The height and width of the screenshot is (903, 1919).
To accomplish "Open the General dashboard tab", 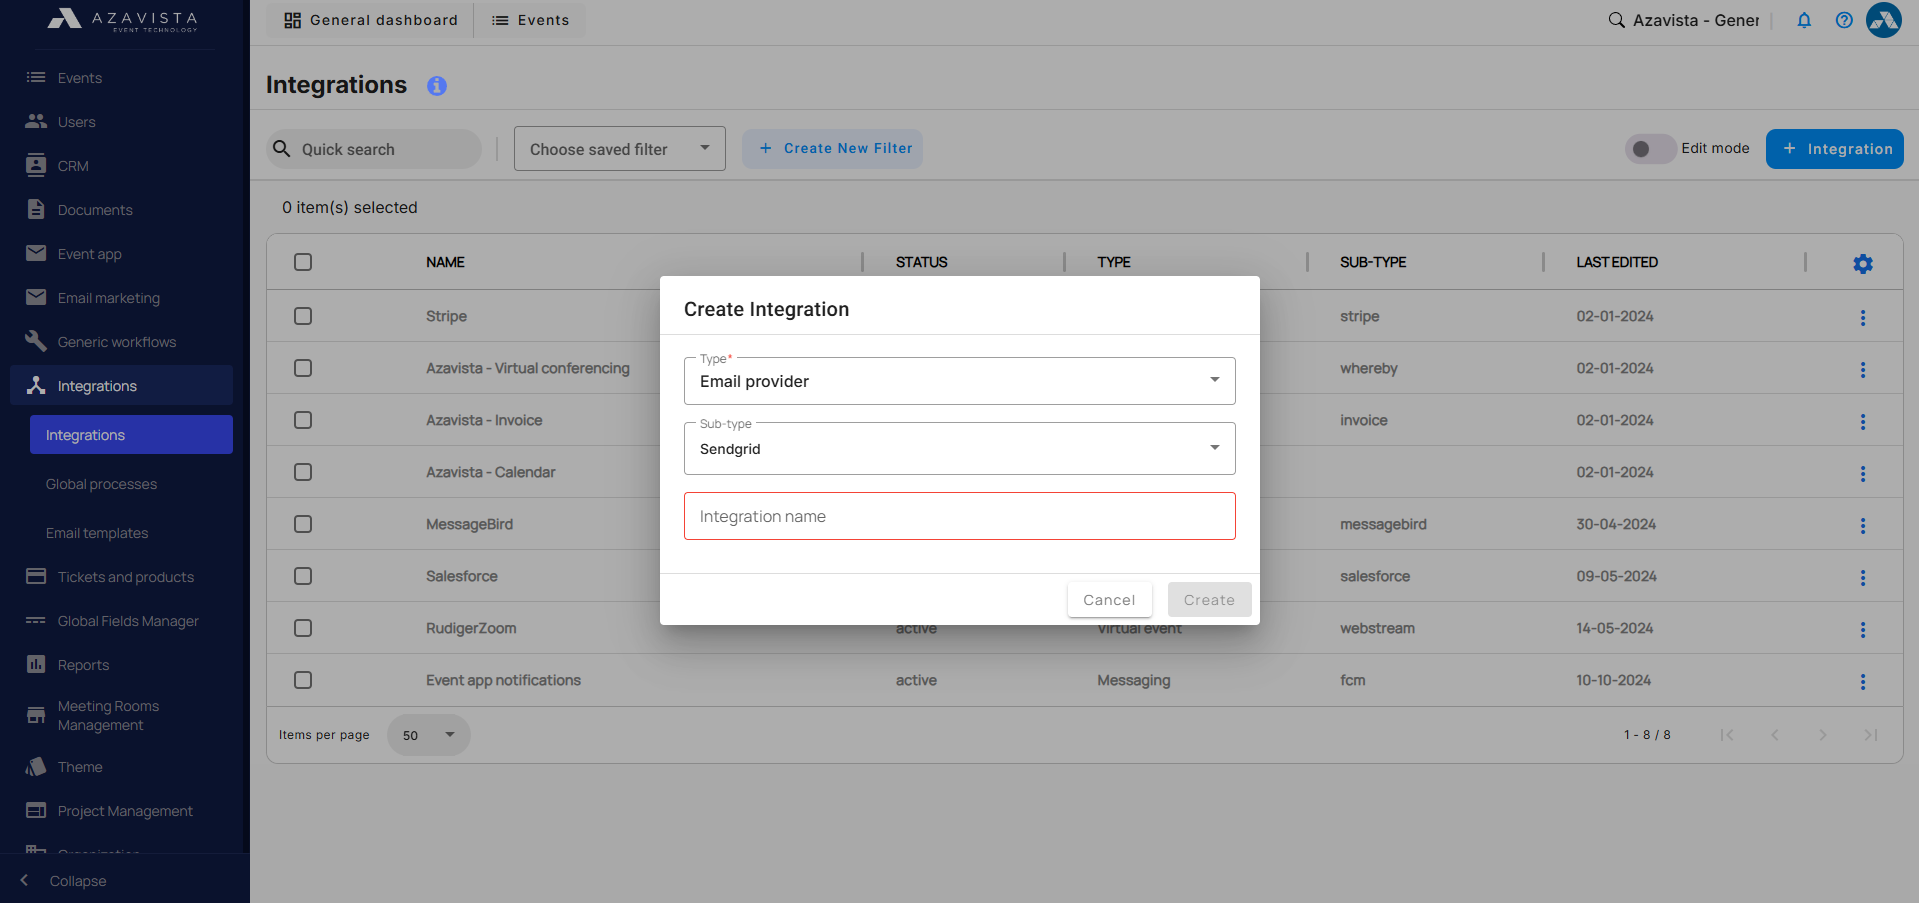I will [370, 20].
